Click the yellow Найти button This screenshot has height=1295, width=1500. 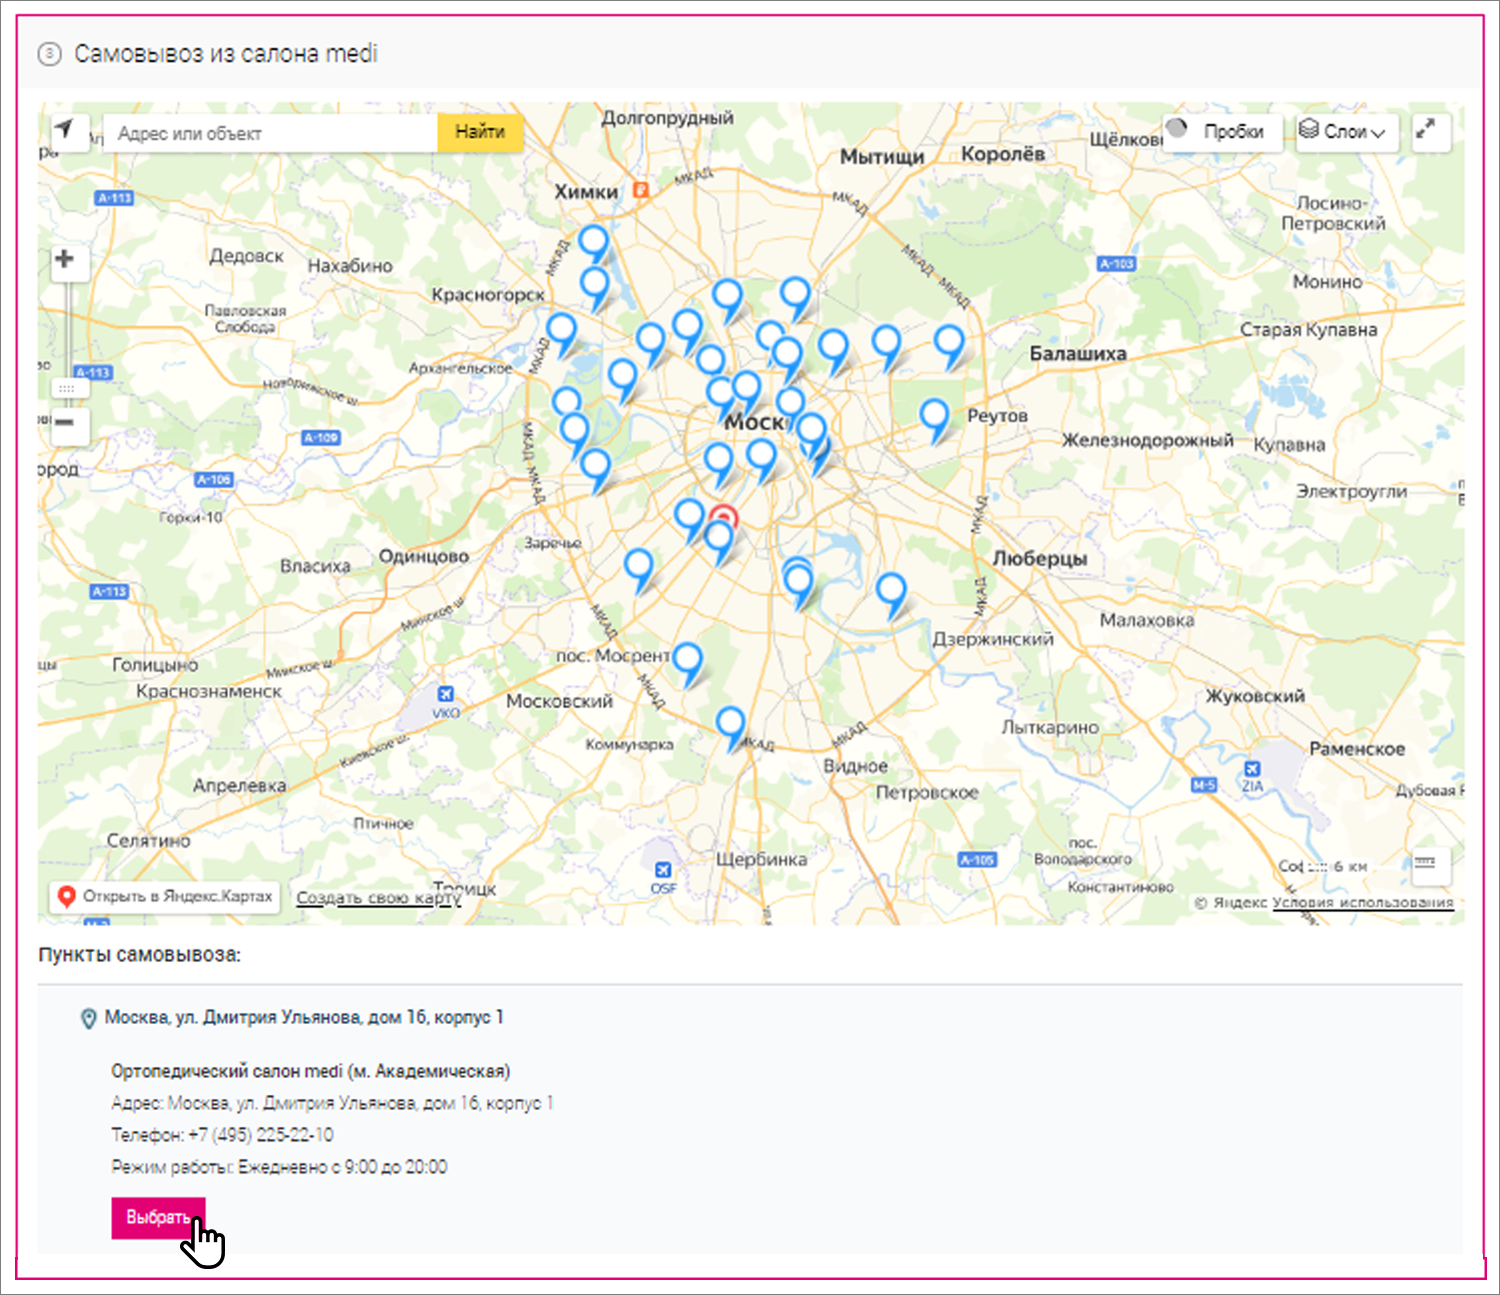tap(480, 132)
